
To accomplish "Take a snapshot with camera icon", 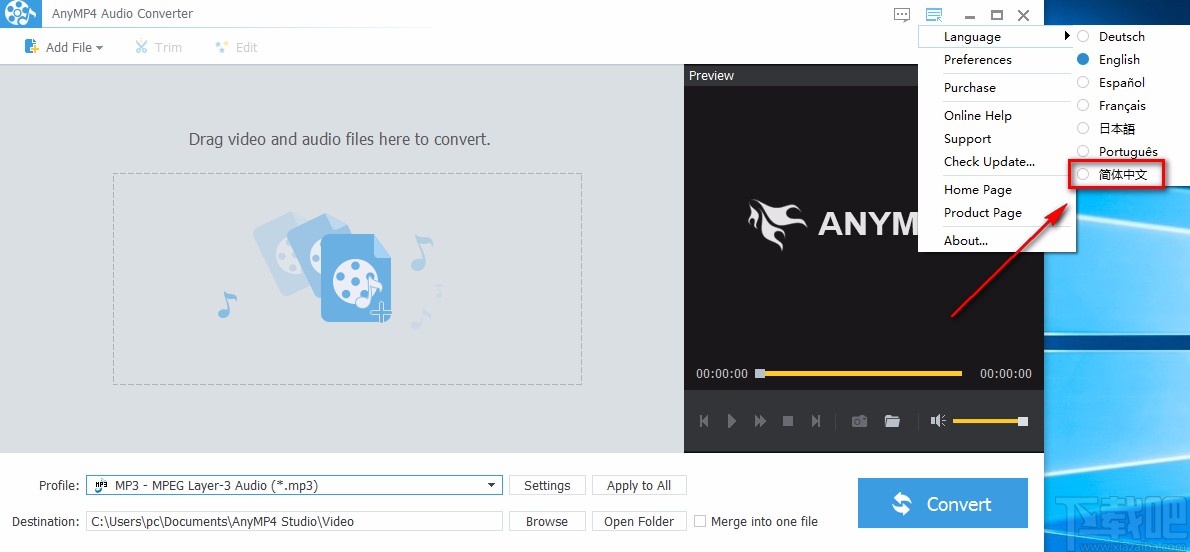I will pyautogui.click(x=859, y=421).
